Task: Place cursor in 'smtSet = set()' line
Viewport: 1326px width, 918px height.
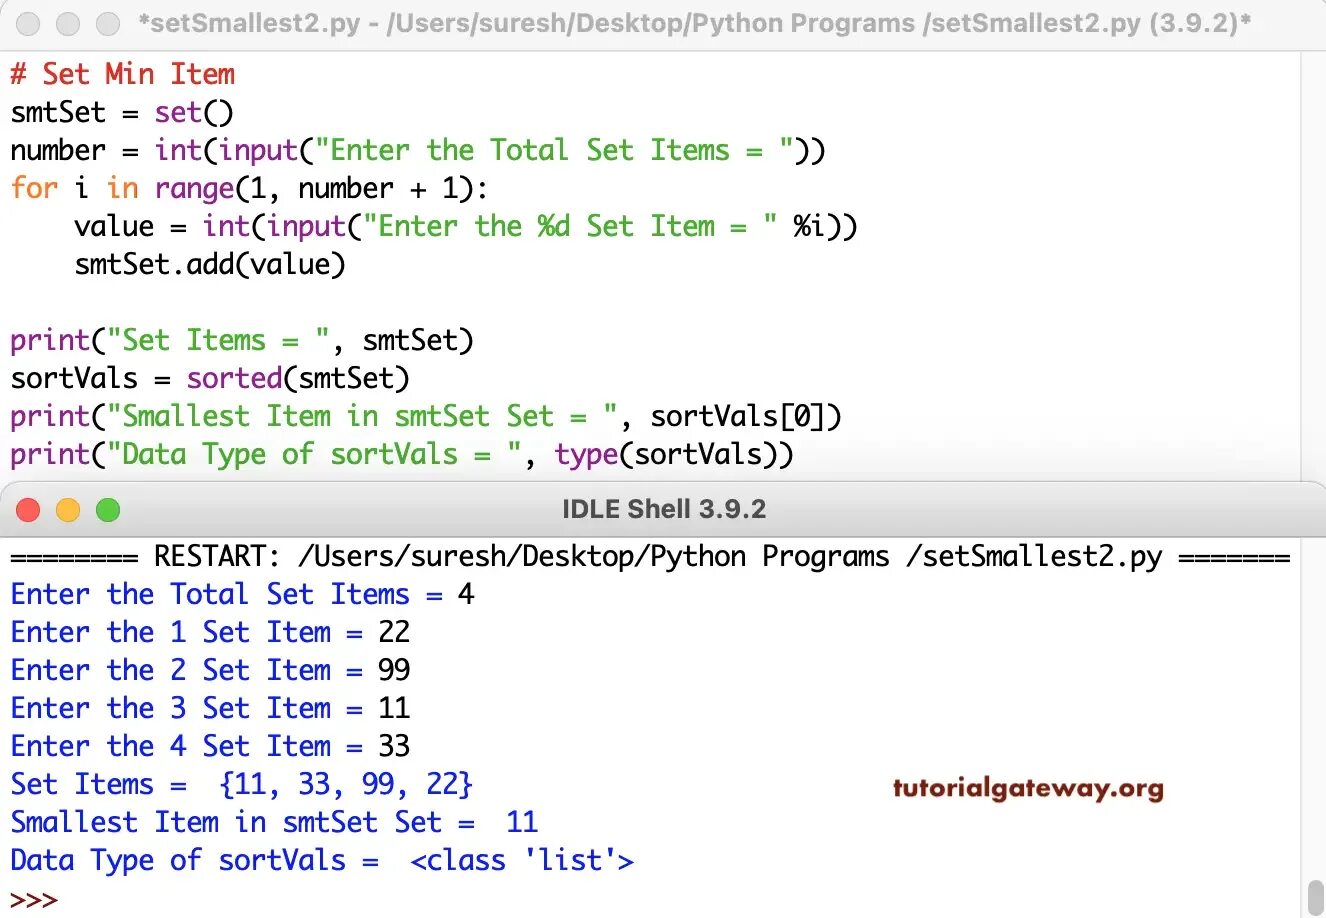Action: [122, 112]
